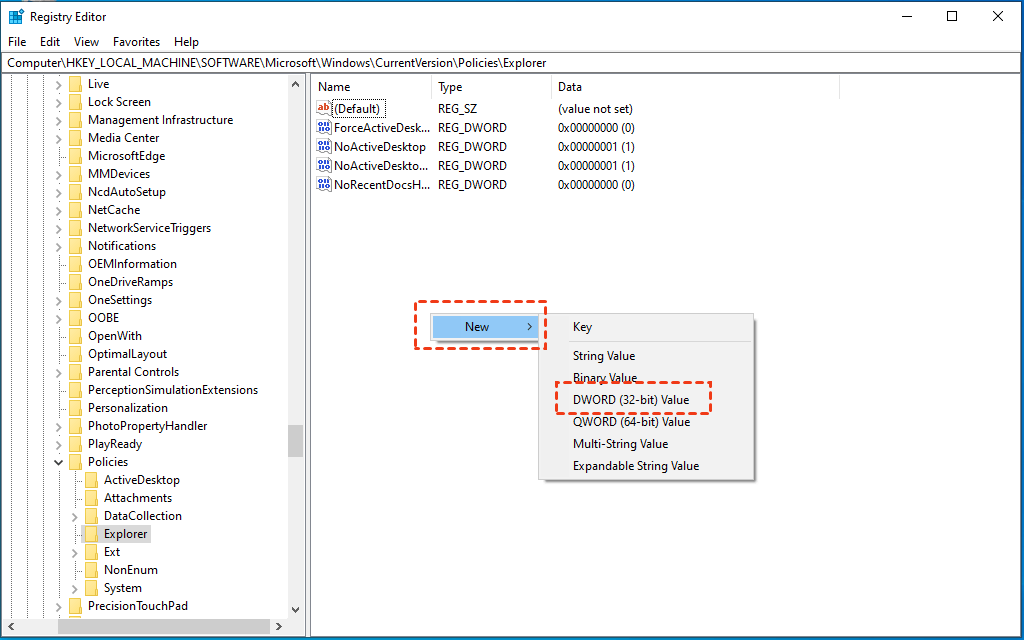Click the Attachments folder icon
Image resolution: width=1024 pixels, height=640 pixels.
[x=91, y=498]
